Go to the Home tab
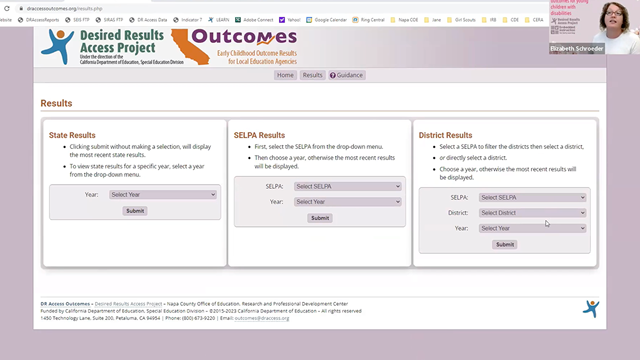 285,75
